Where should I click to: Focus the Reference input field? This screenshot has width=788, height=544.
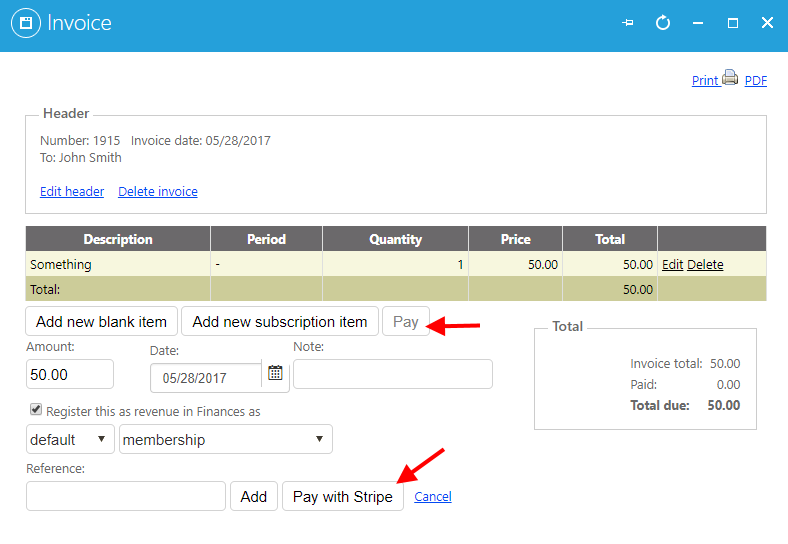[x=126, y=496]
